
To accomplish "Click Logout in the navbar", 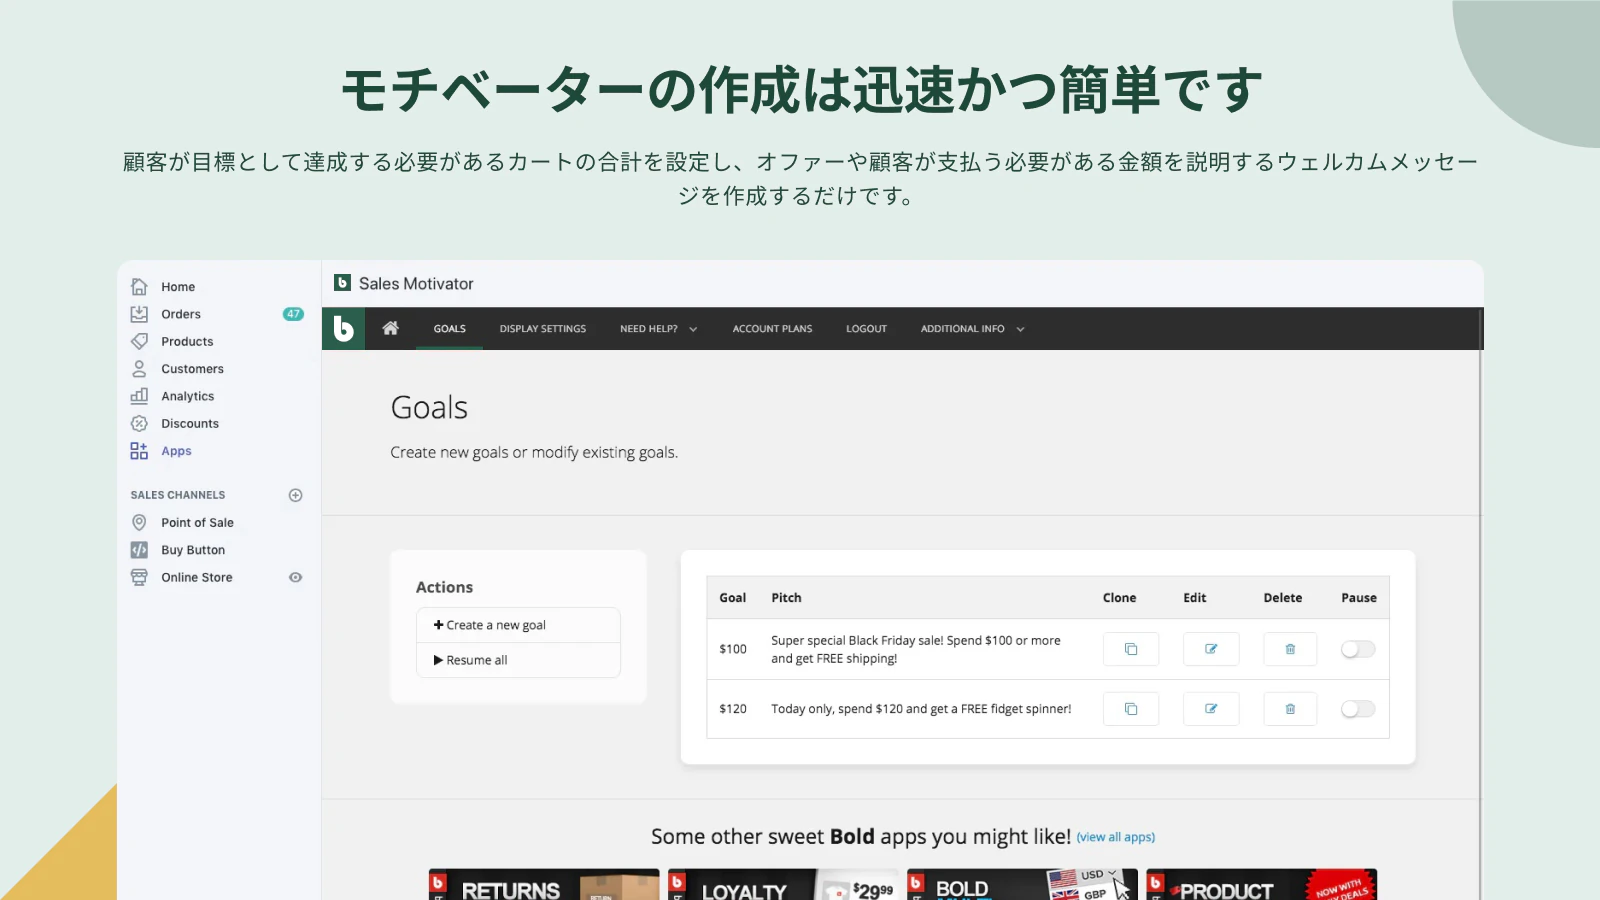I will [866, 329].
